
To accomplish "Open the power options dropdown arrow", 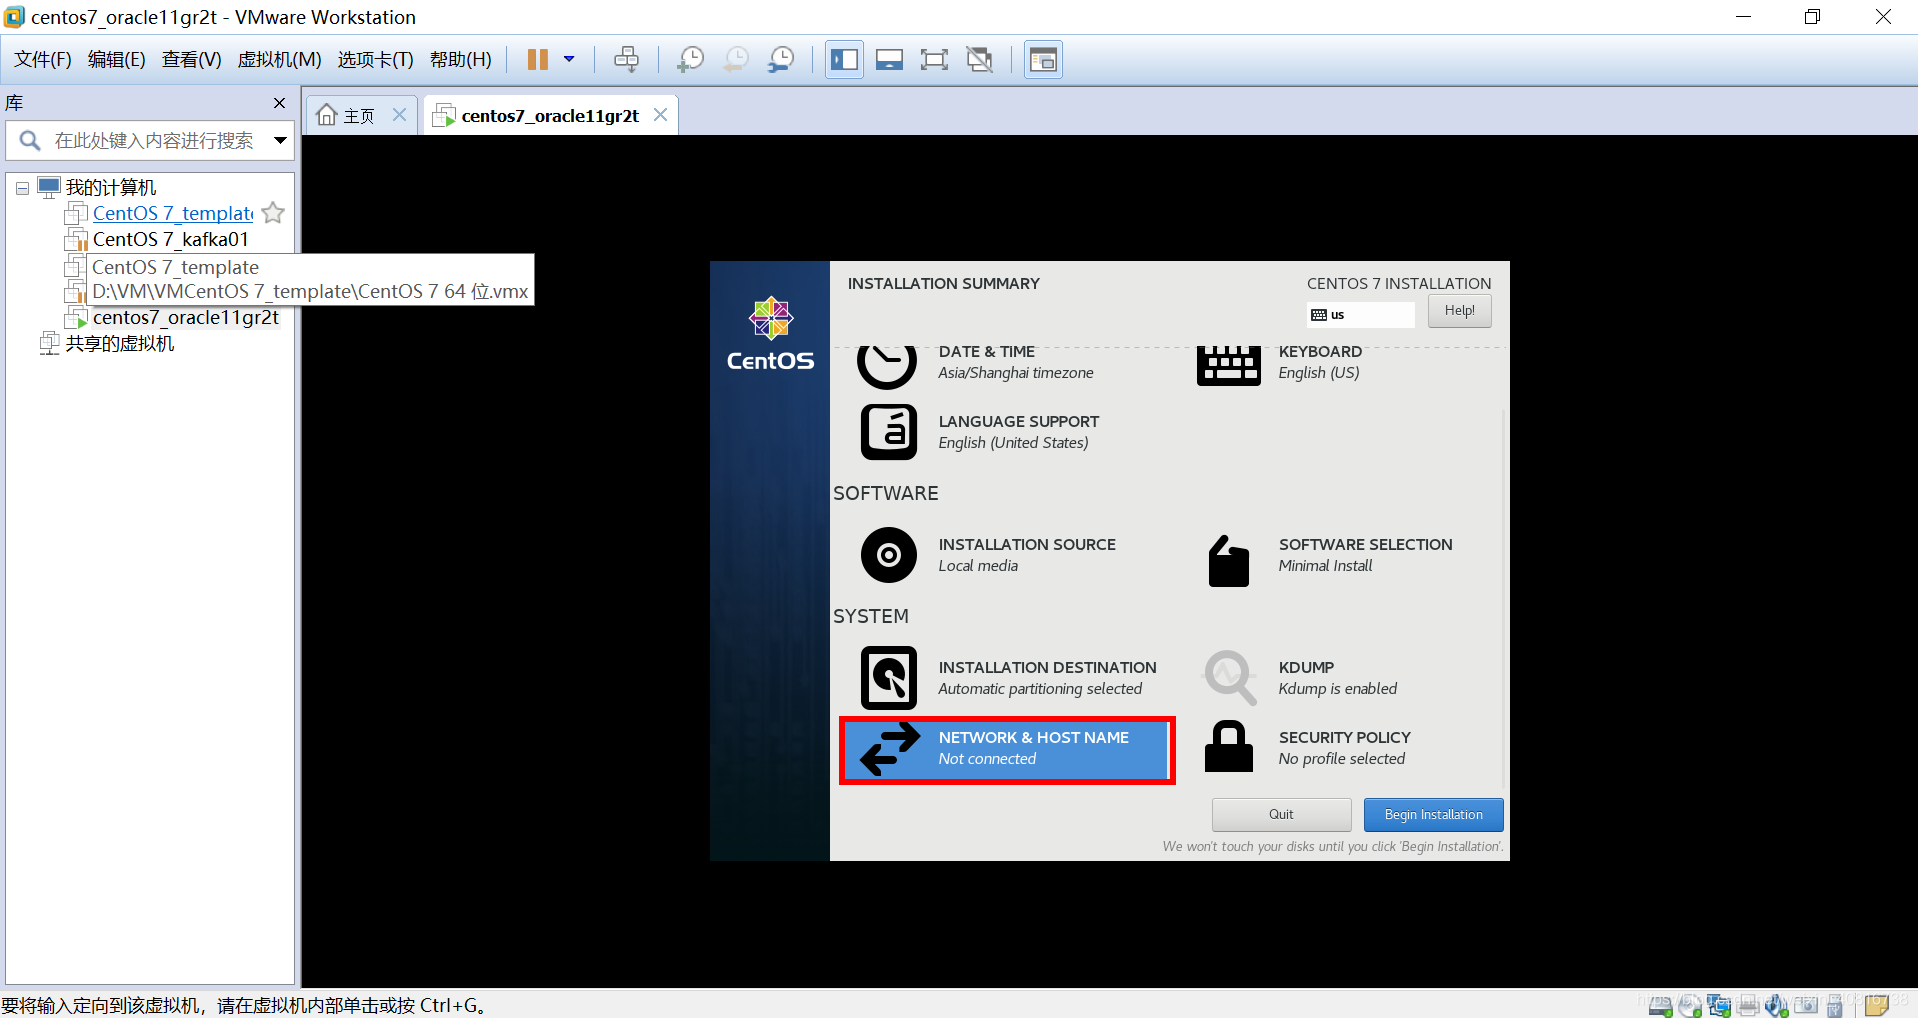I will tap(569, 60).
